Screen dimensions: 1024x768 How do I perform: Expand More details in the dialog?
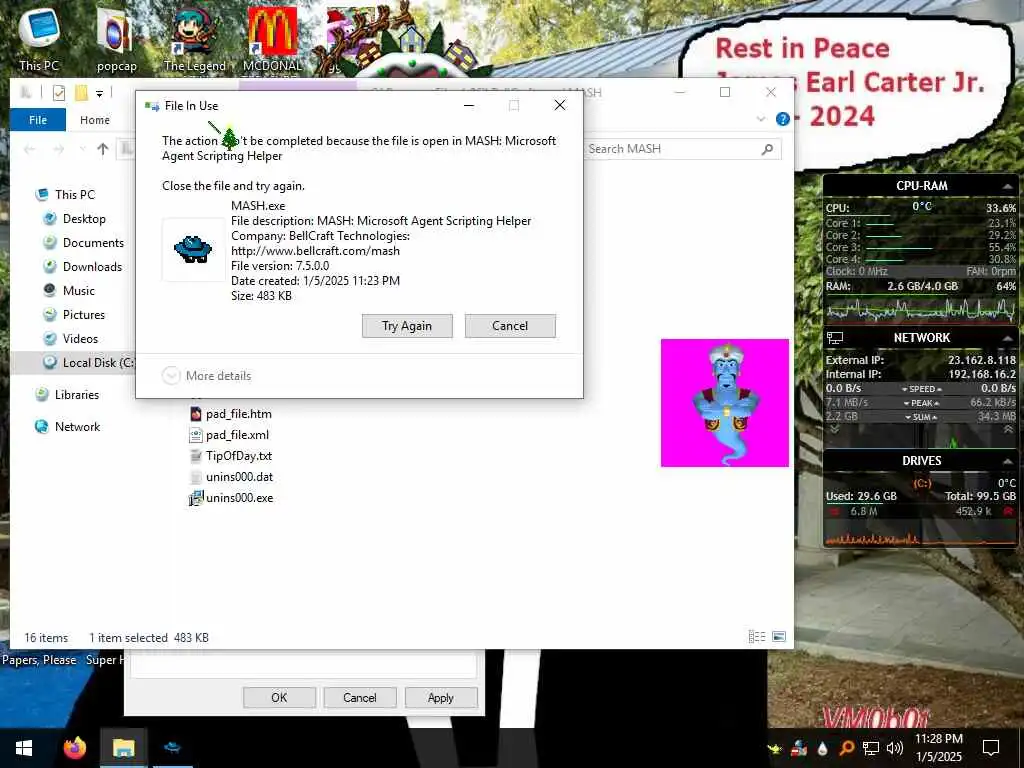[x=206, y=376]
